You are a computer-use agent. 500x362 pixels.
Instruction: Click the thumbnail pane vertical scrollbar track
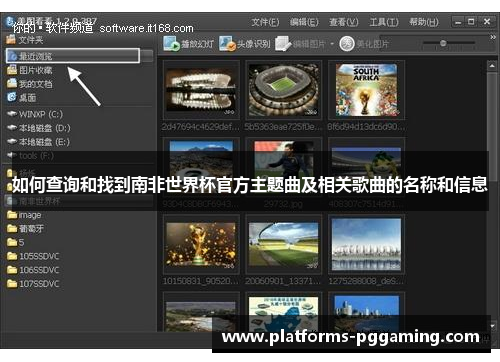tap(492, 195)
